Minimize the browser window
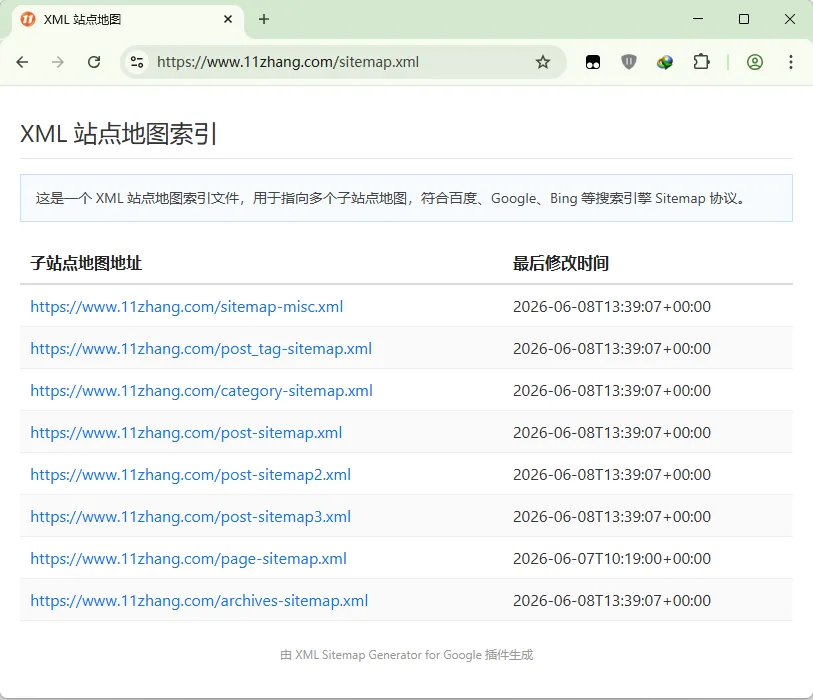Viewport: 813px width, 700px height. (x=698, y=19)
